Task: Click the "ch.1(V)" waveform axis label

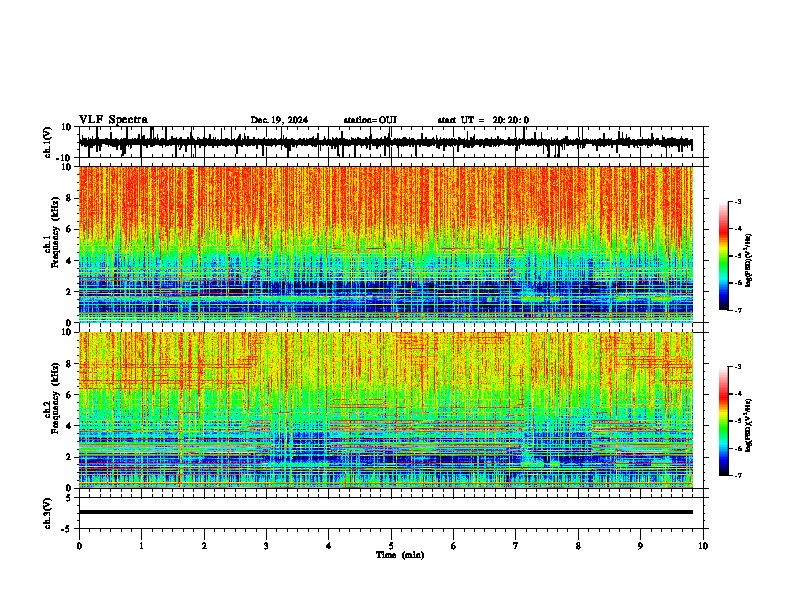Action: [x=48, y=142]
